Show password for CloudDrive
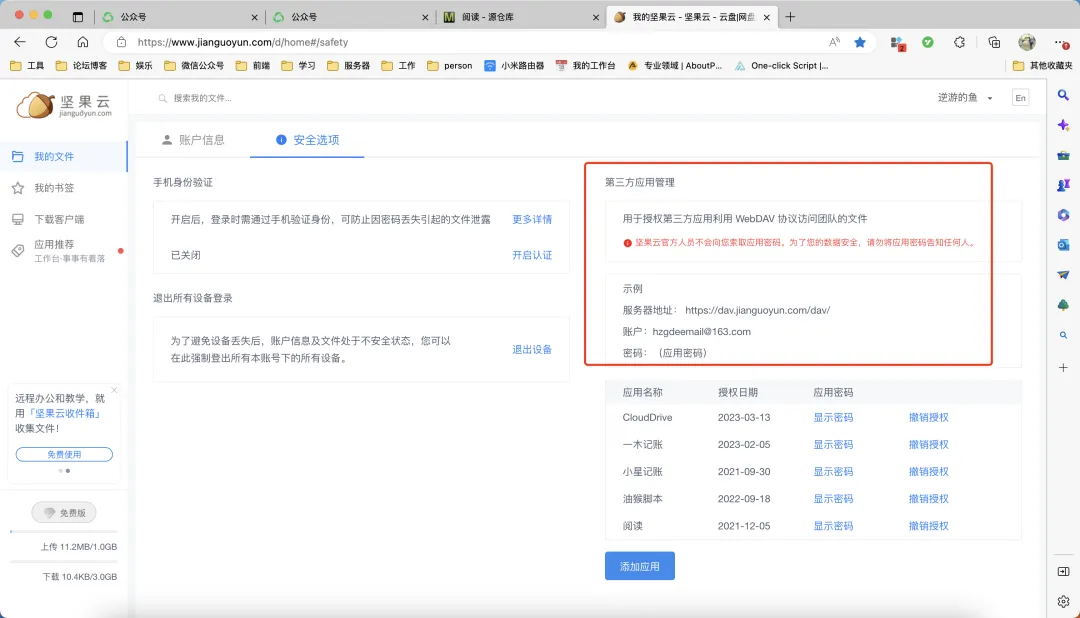The width and height of the screenshot is (1080, 618). [833, 418]
